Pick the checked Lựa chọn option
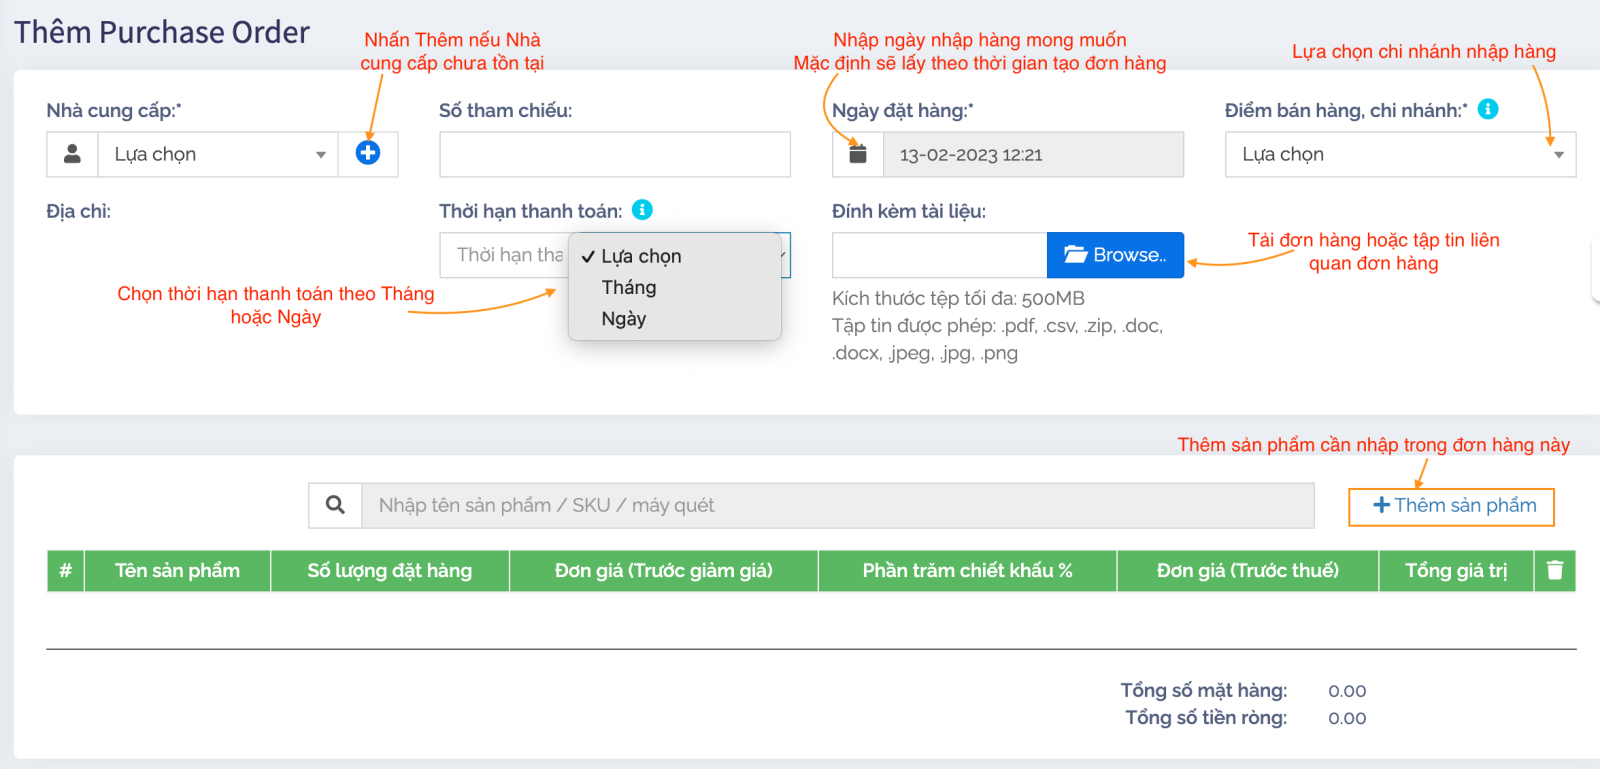Image resolution: width=1600 pixels, height=769 pixels. 641,256
